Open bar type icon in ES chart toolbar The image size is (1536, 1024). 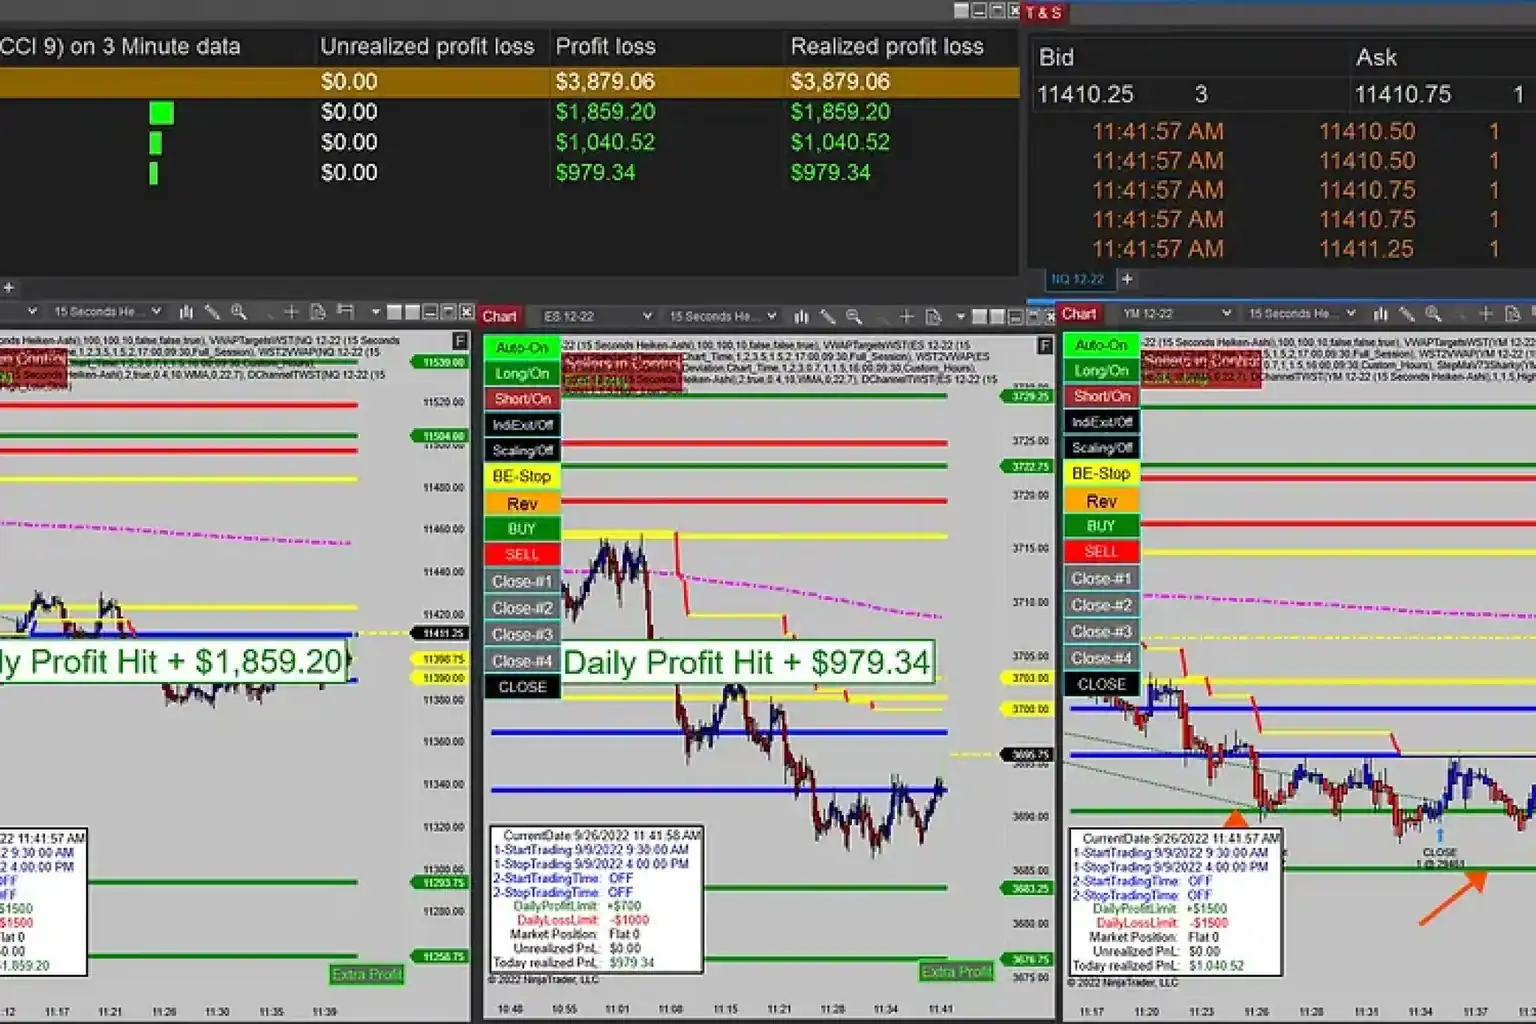coord(801,316)
